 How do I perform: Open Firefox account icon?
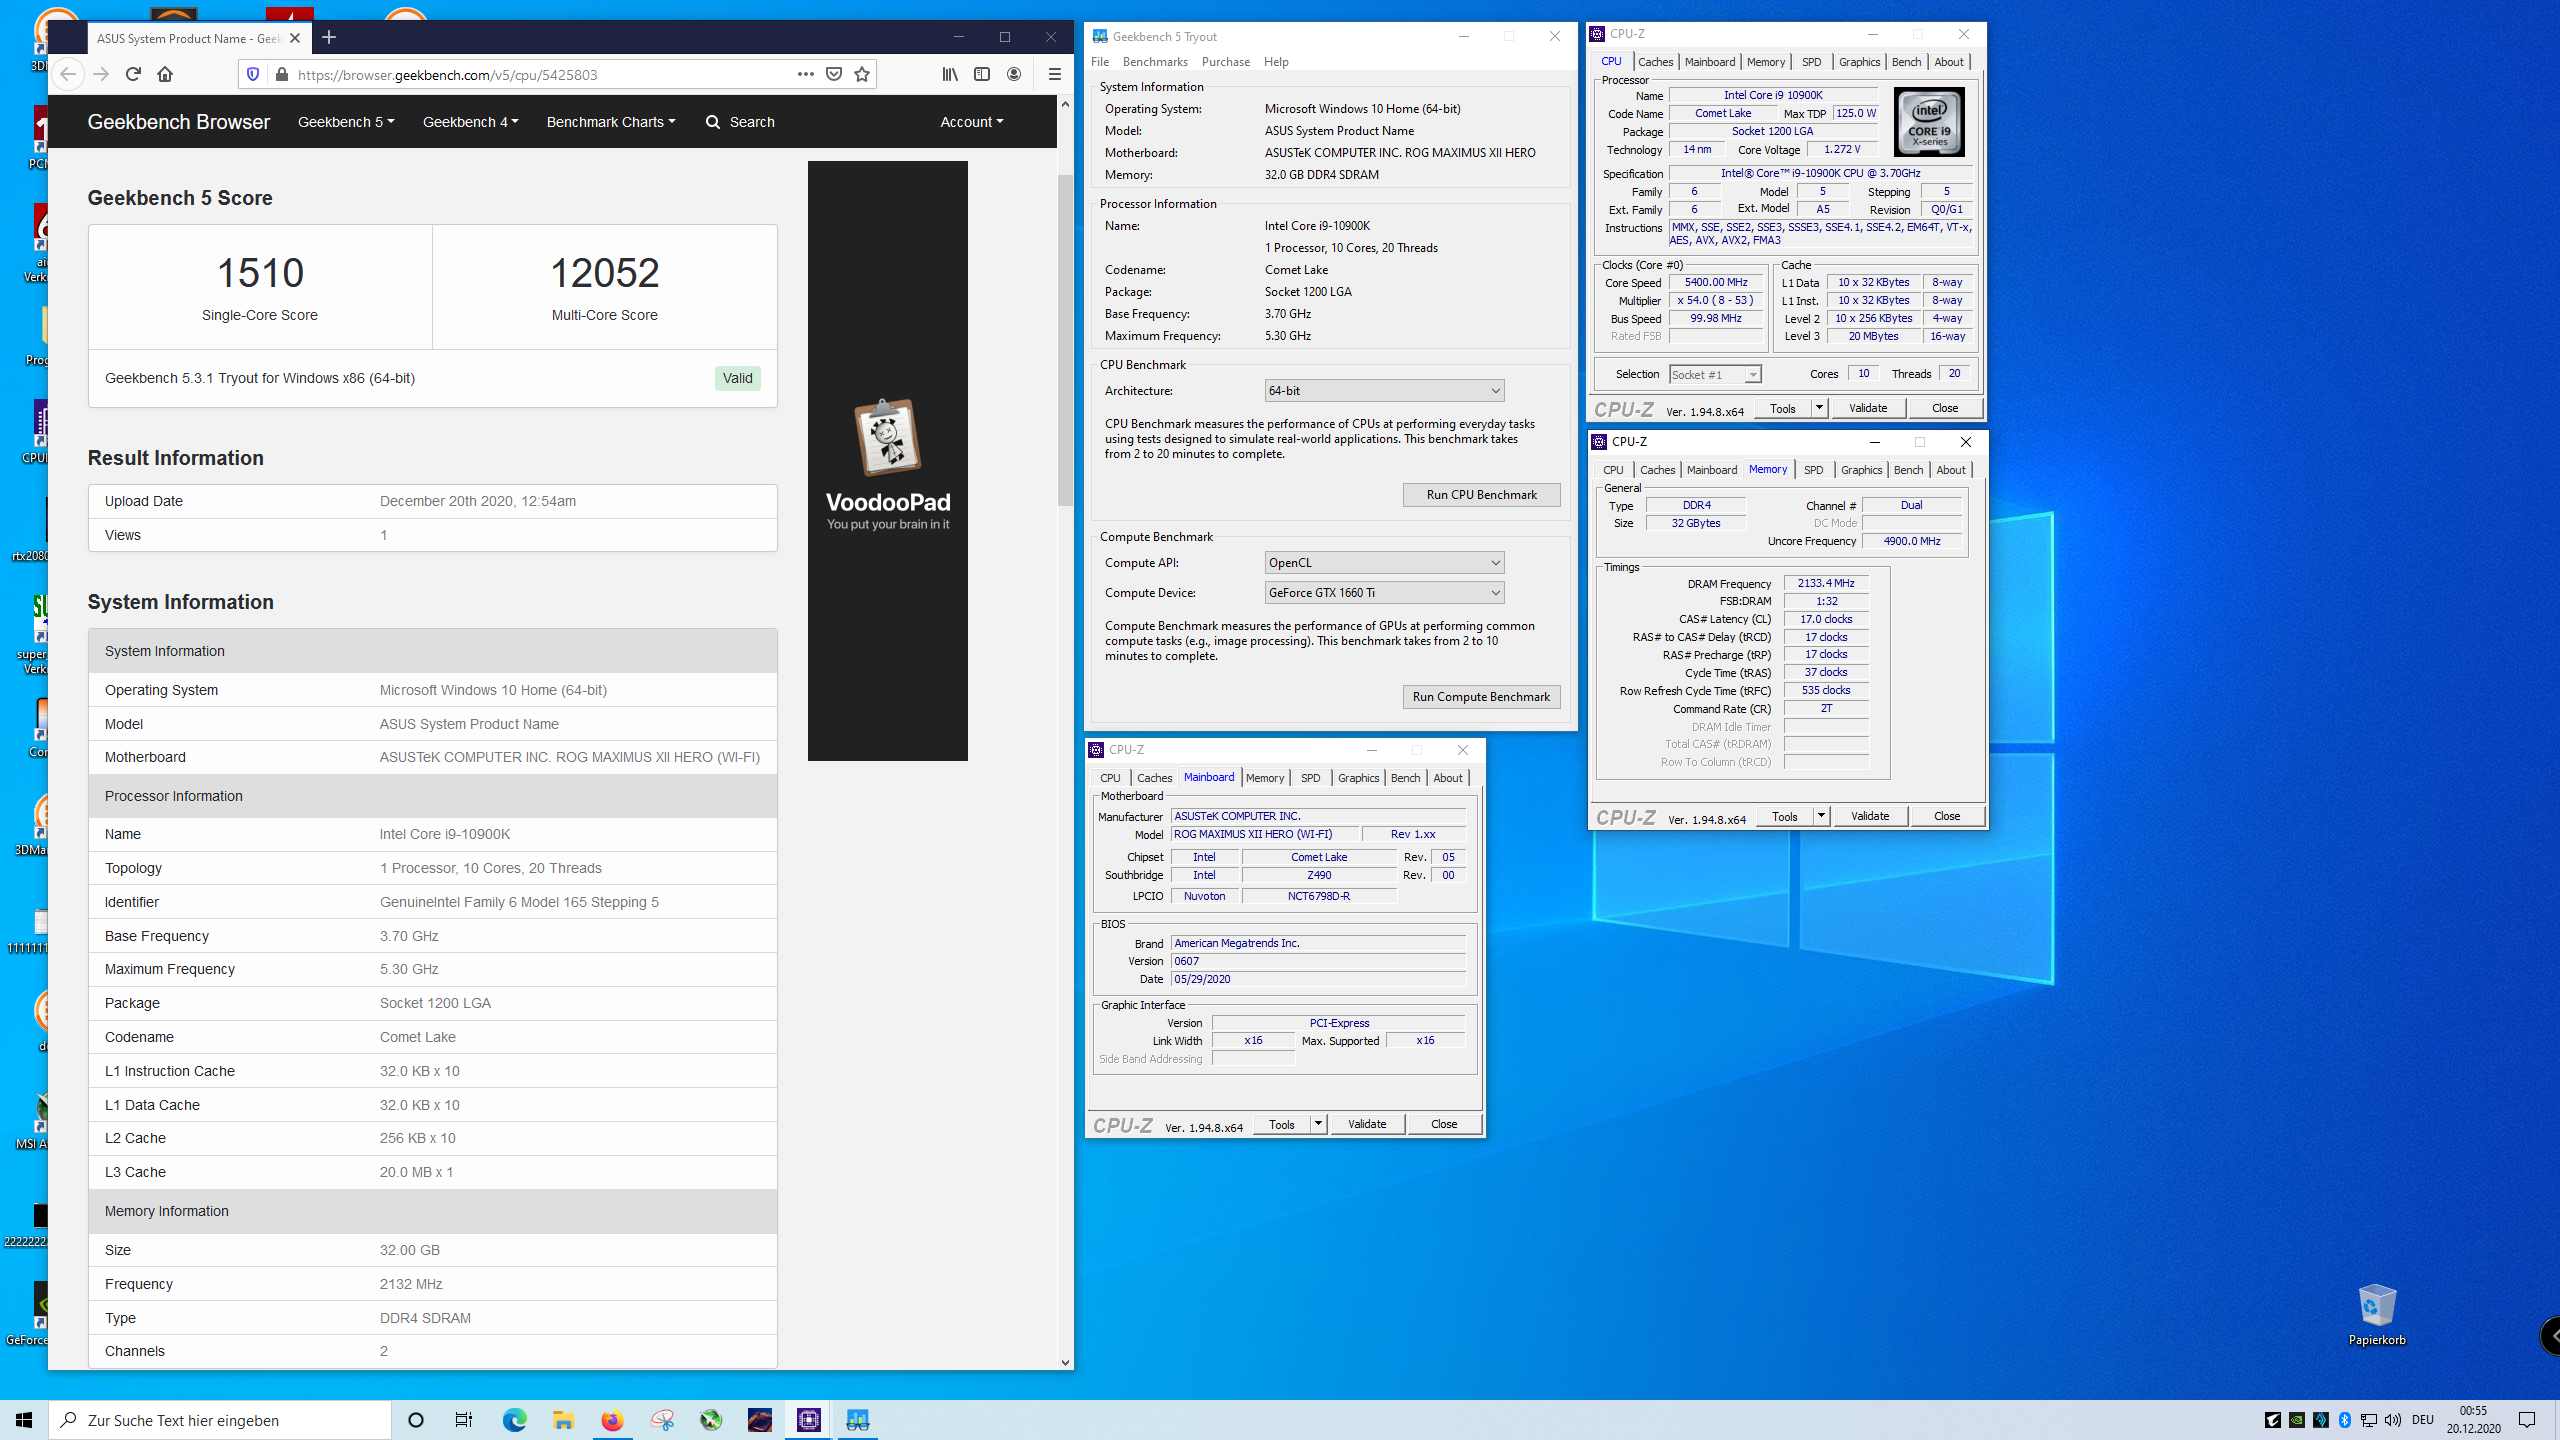click(x=1014, y=74)
